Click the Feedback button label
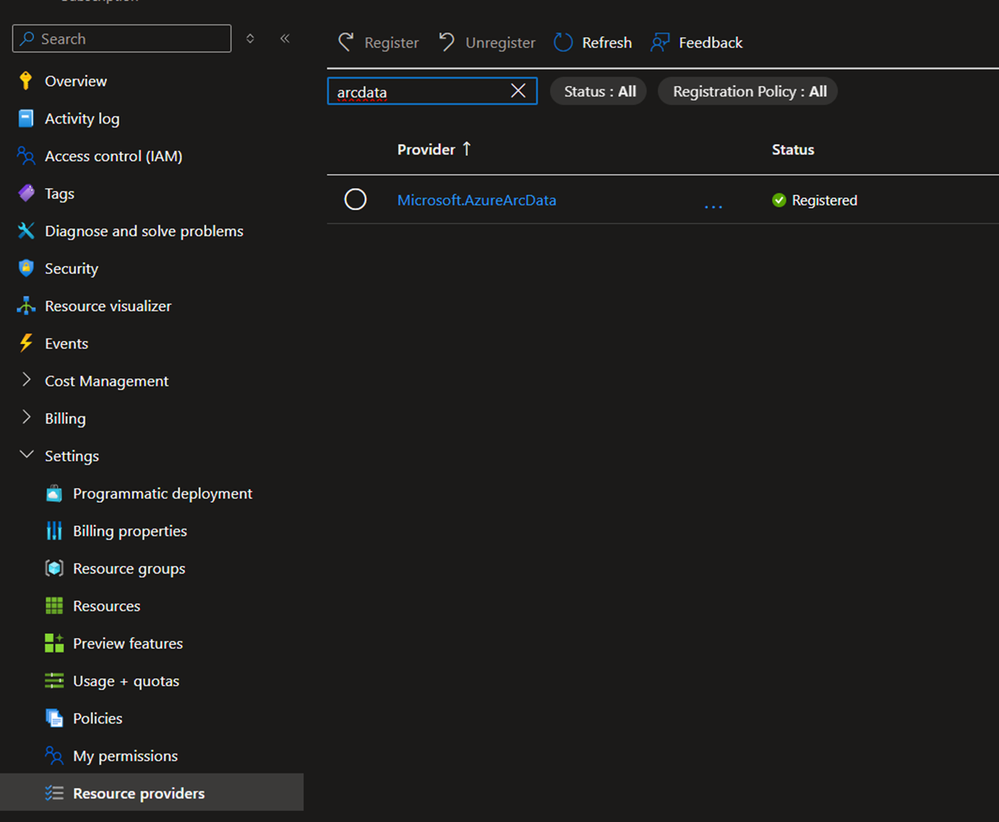999x822 pixels. point(710,43)
